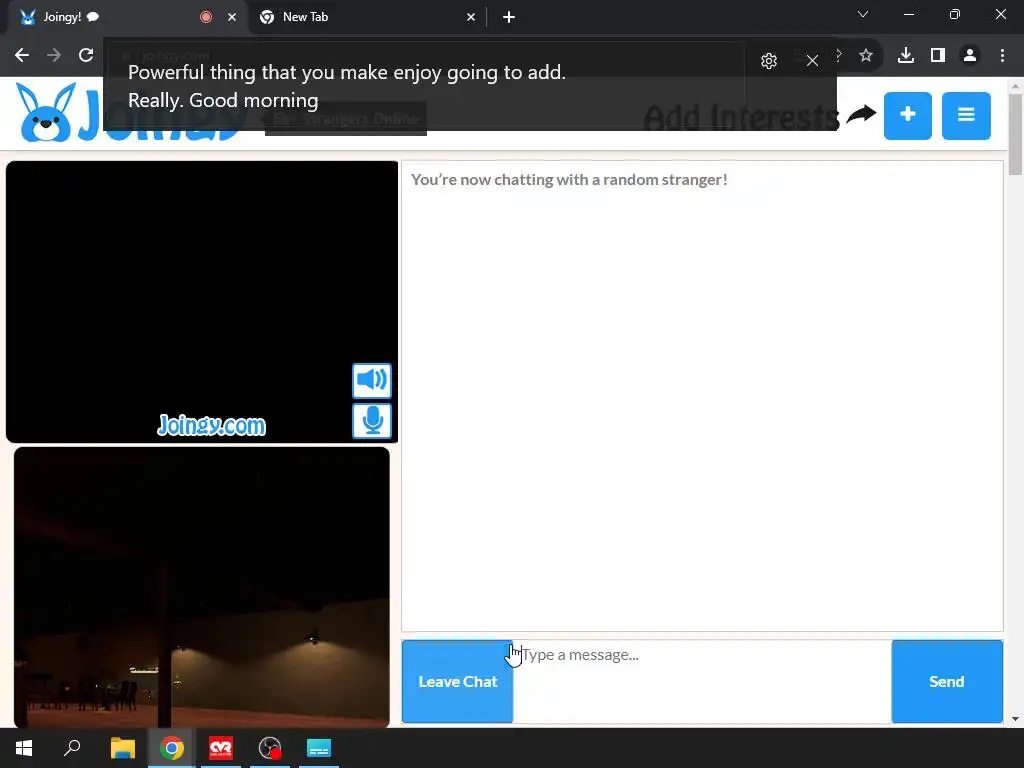The width and height of the screenshot is (1024, 768).
Task: Toggle the Chrome side panel icon
Action: (x=938, y=55)
